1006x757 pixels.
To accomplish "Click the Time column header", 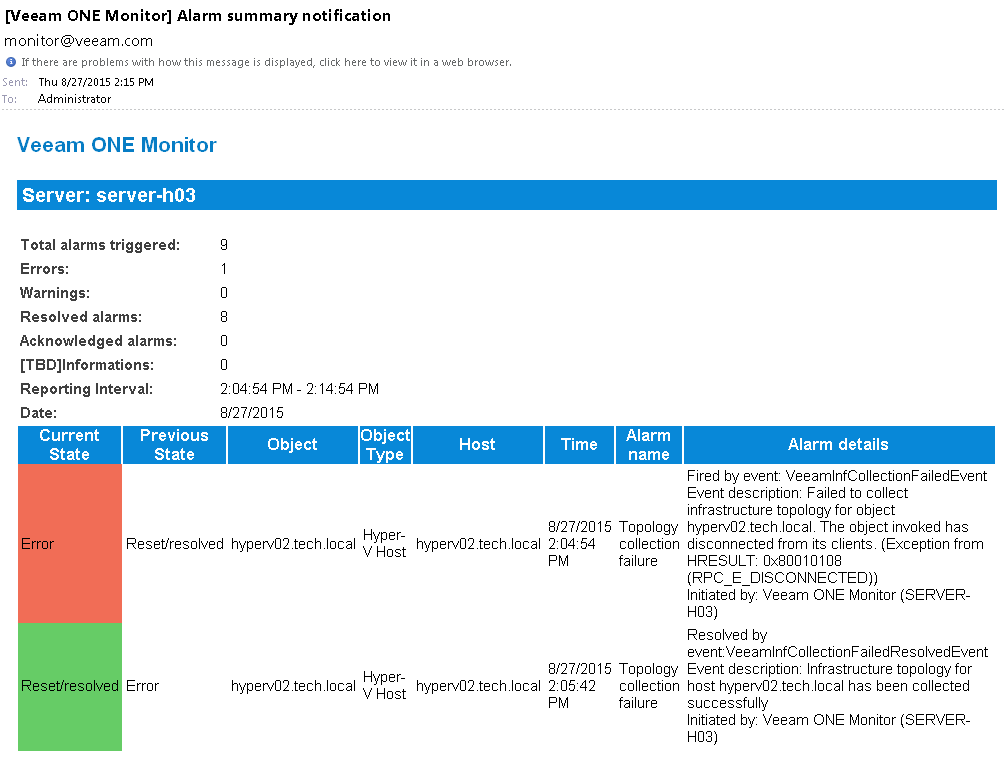I will point(579,445).
